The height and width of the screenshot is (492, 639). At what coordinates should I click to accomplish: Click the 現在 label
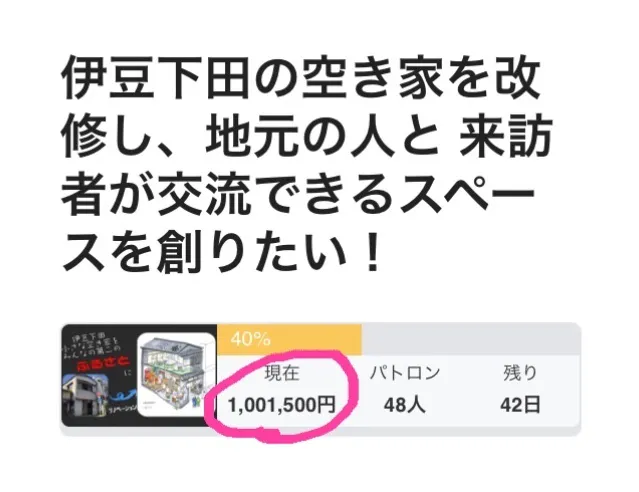[282, 373]
